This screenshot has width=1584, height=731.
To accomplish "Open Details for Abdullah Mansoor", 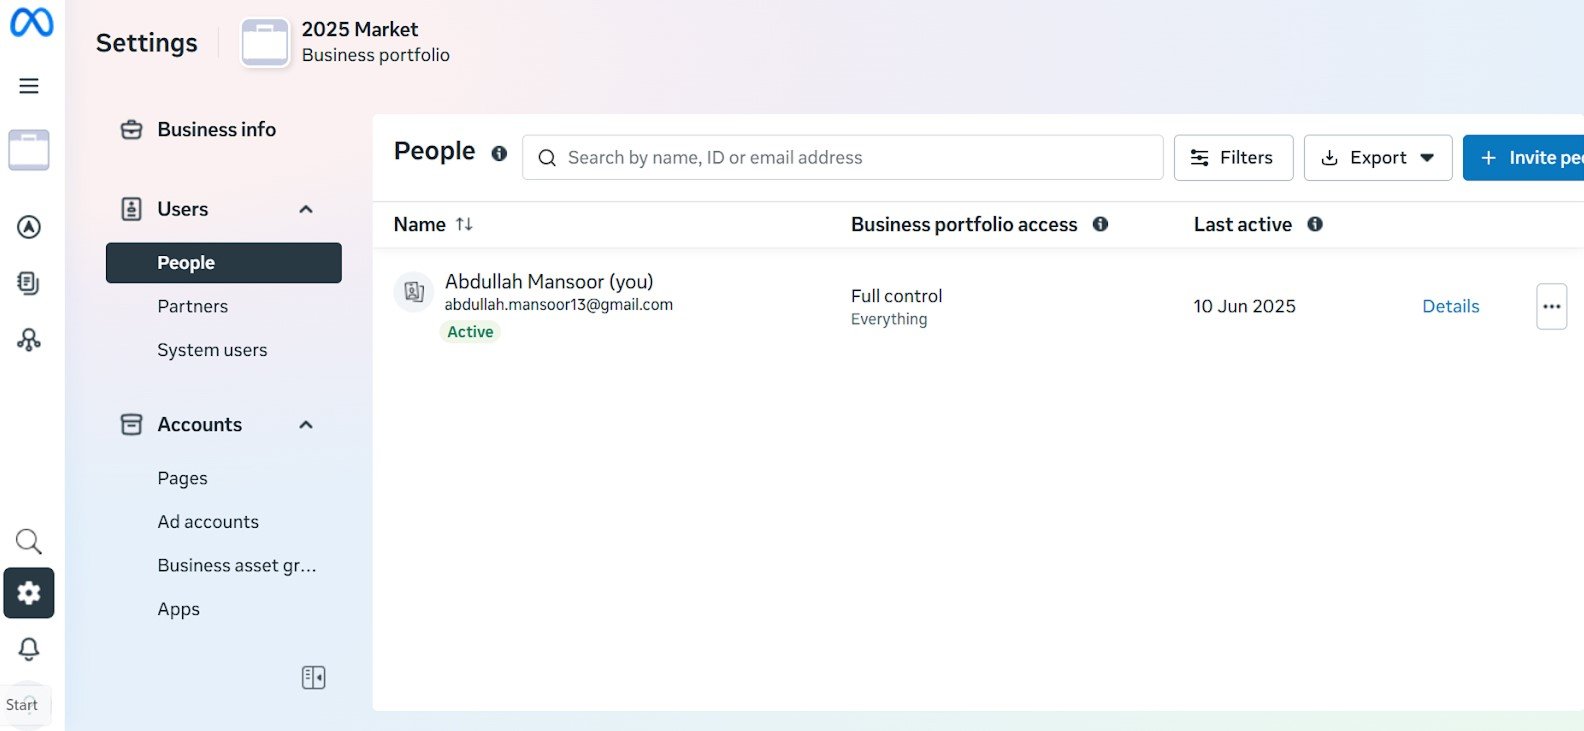I will [1450, 306].
